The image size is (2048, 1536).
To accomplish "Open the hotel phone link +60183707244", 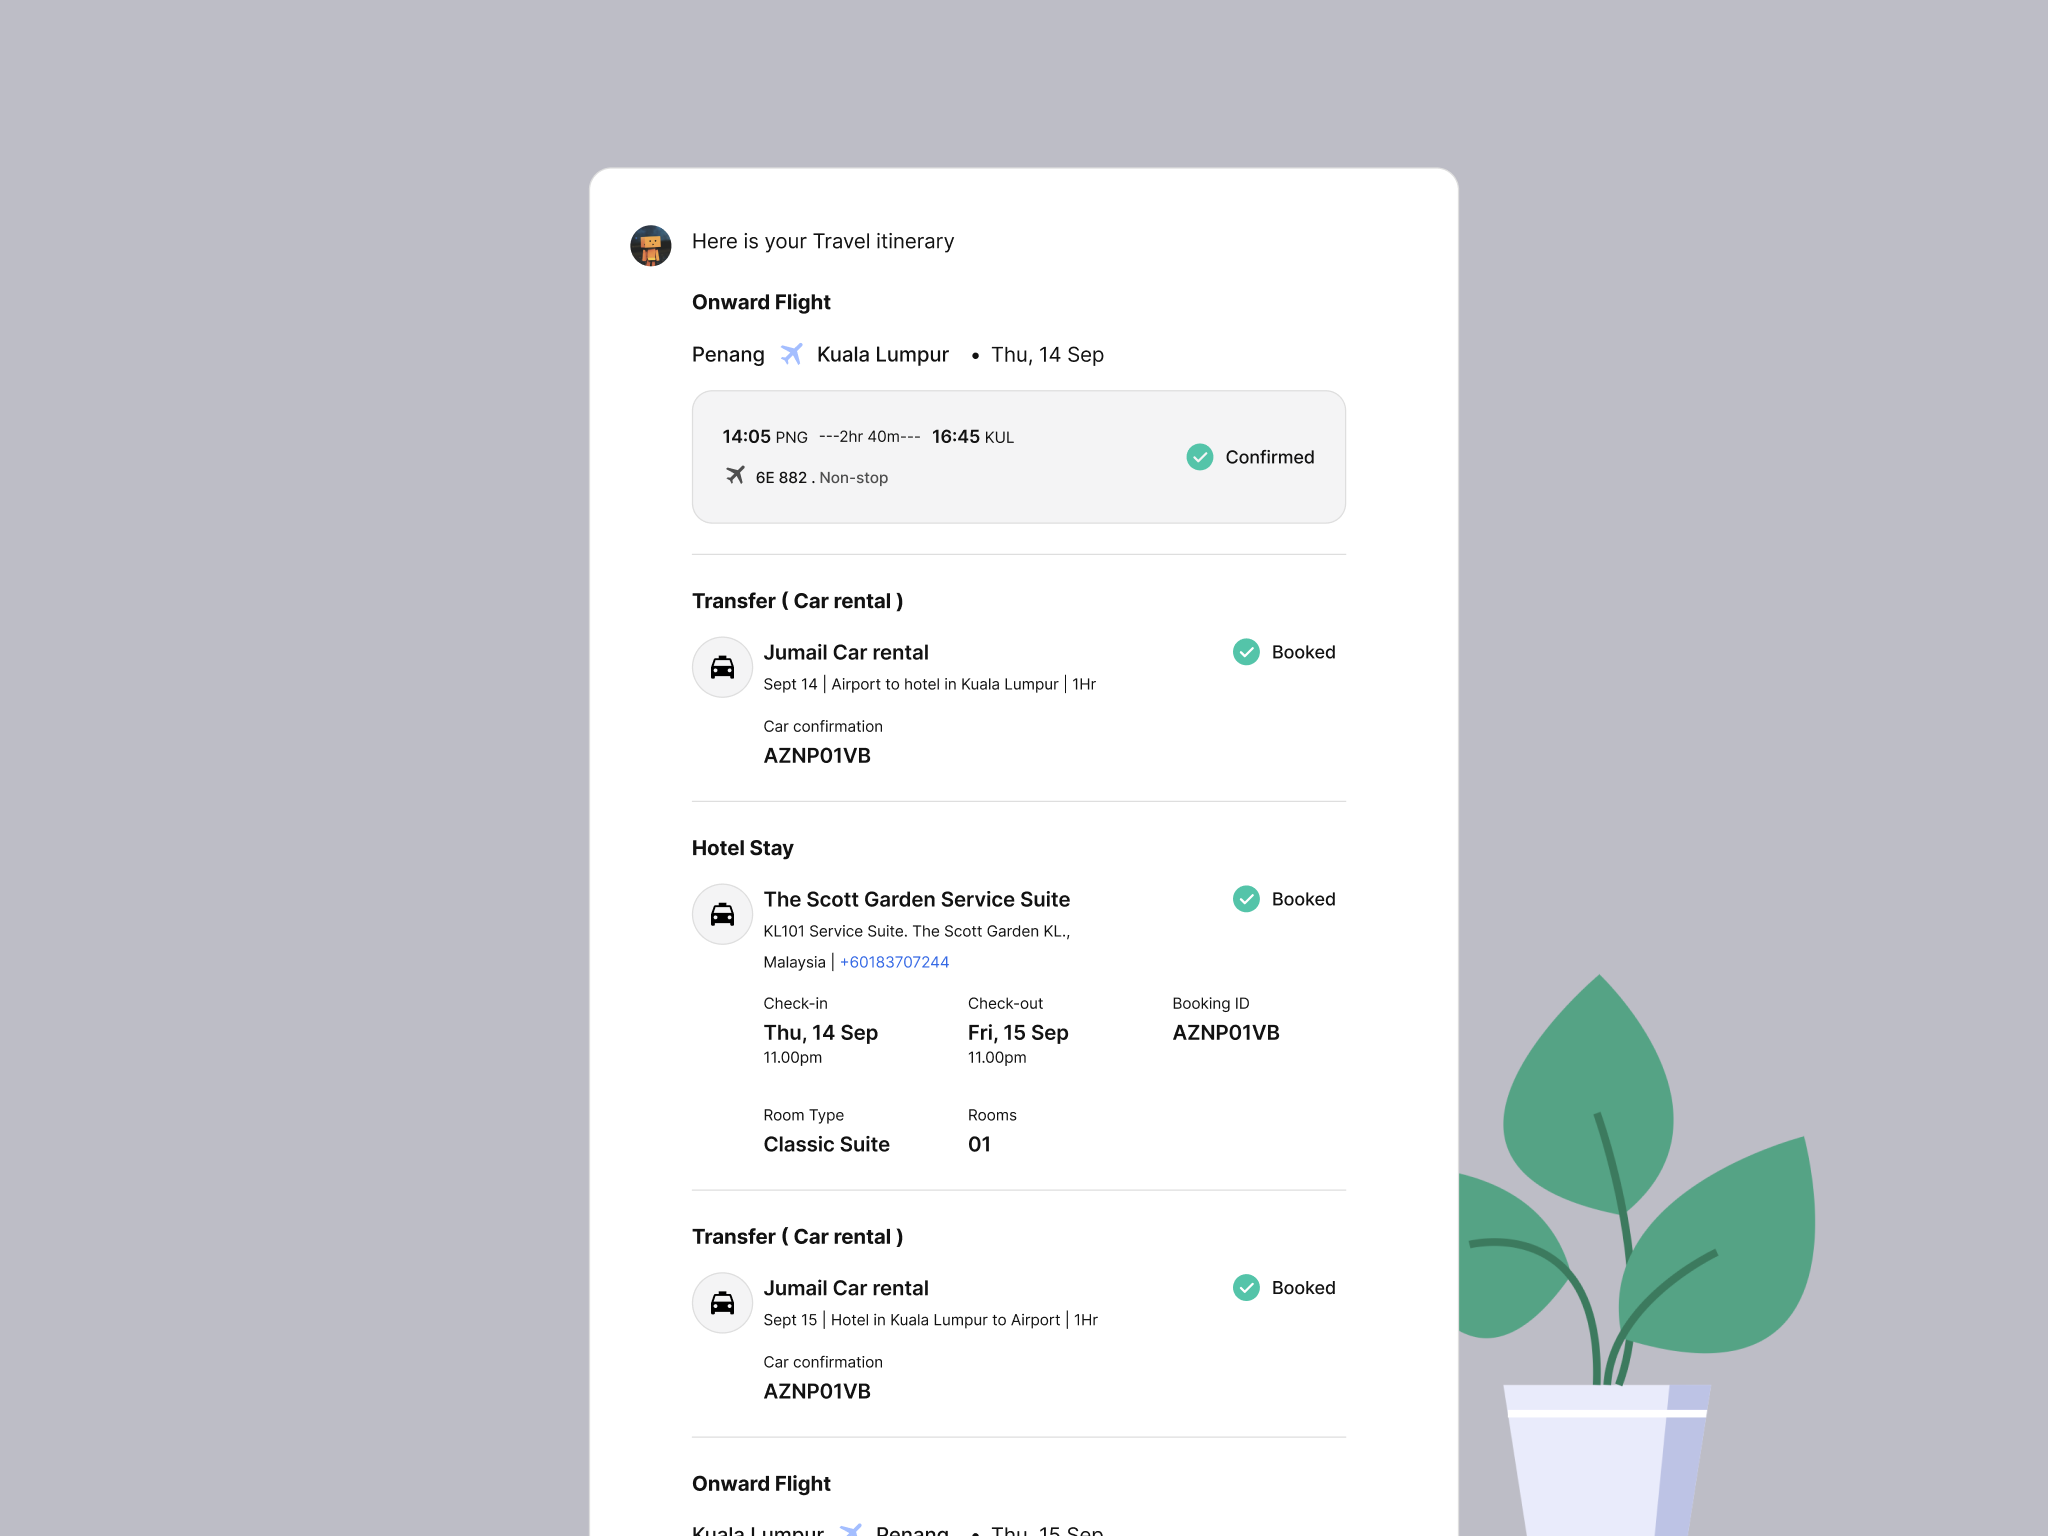I will coord(894,961).
